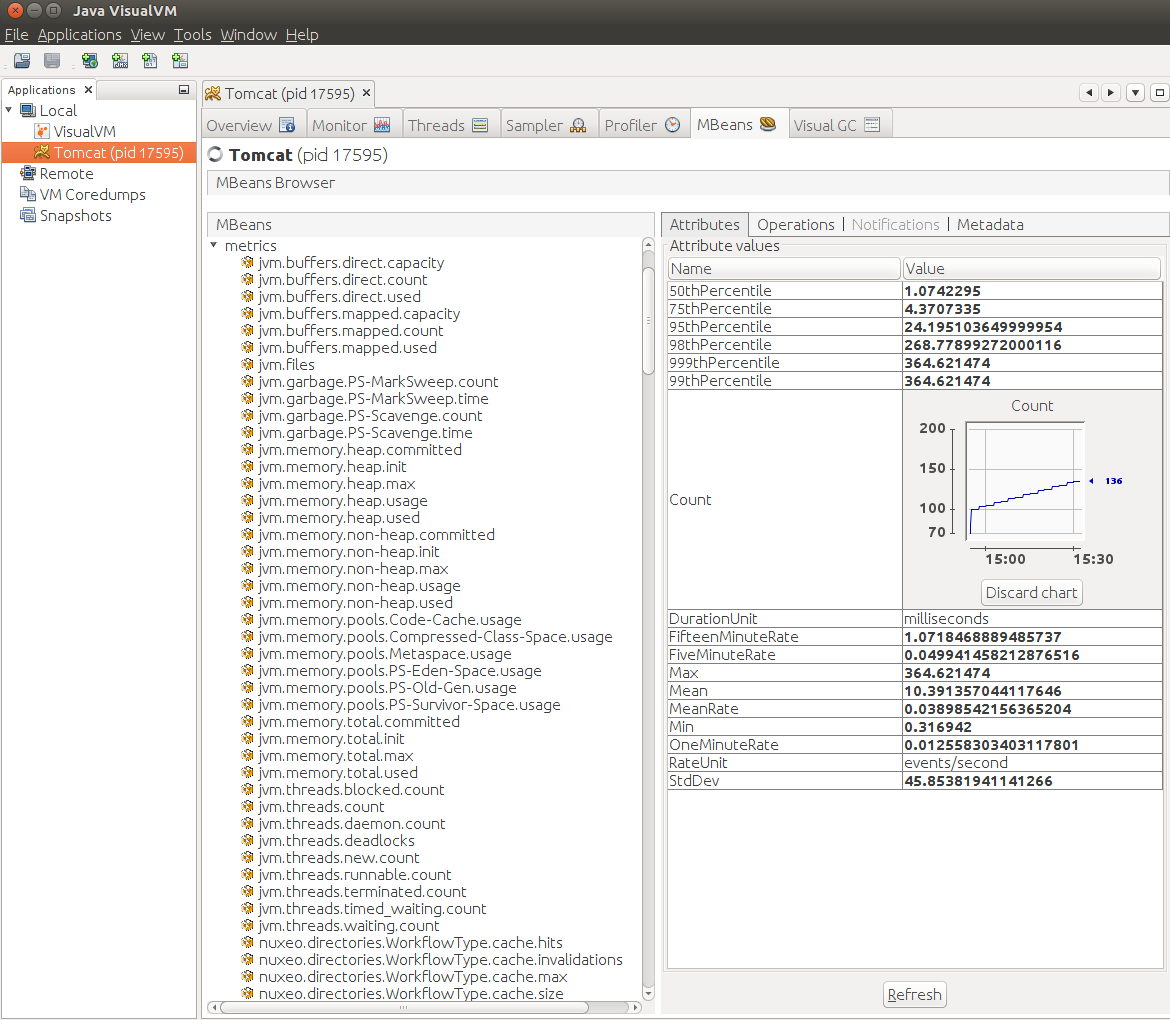The width and height of the screenshot is (1170, 1020).
Task: Switch to the Profiler tab
Action: (x=643, y=125)
